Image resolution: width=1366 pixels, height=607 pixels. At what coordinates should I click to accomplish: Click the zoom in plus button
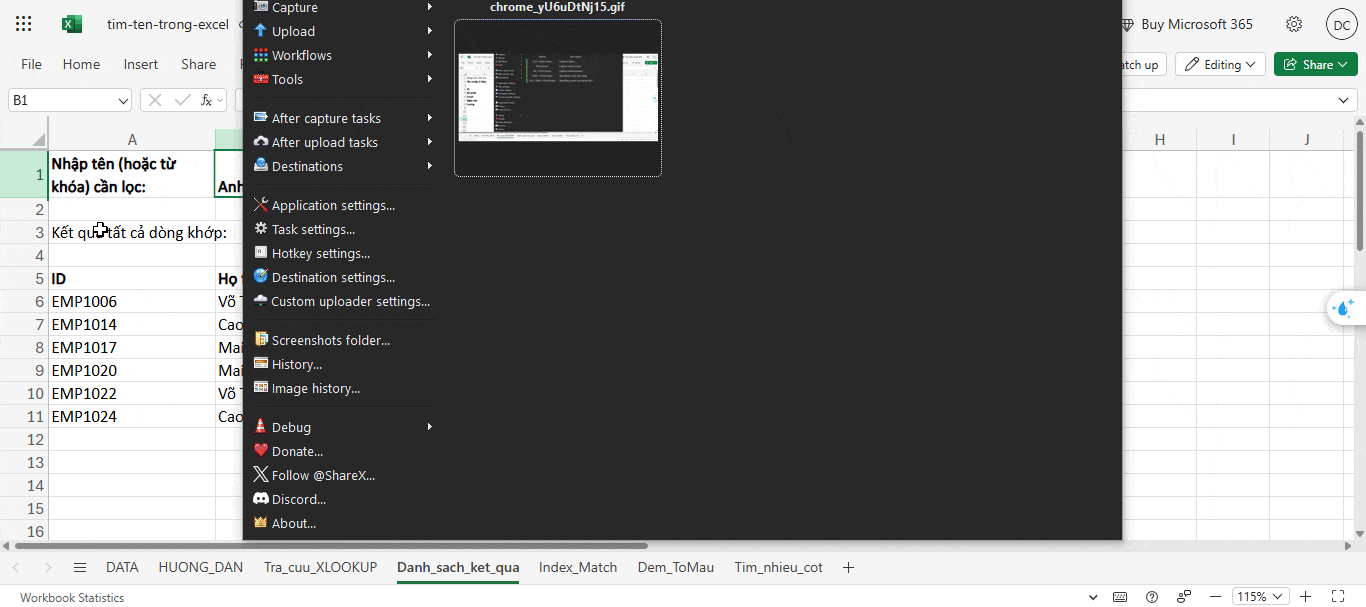[x=1305, y=597]
